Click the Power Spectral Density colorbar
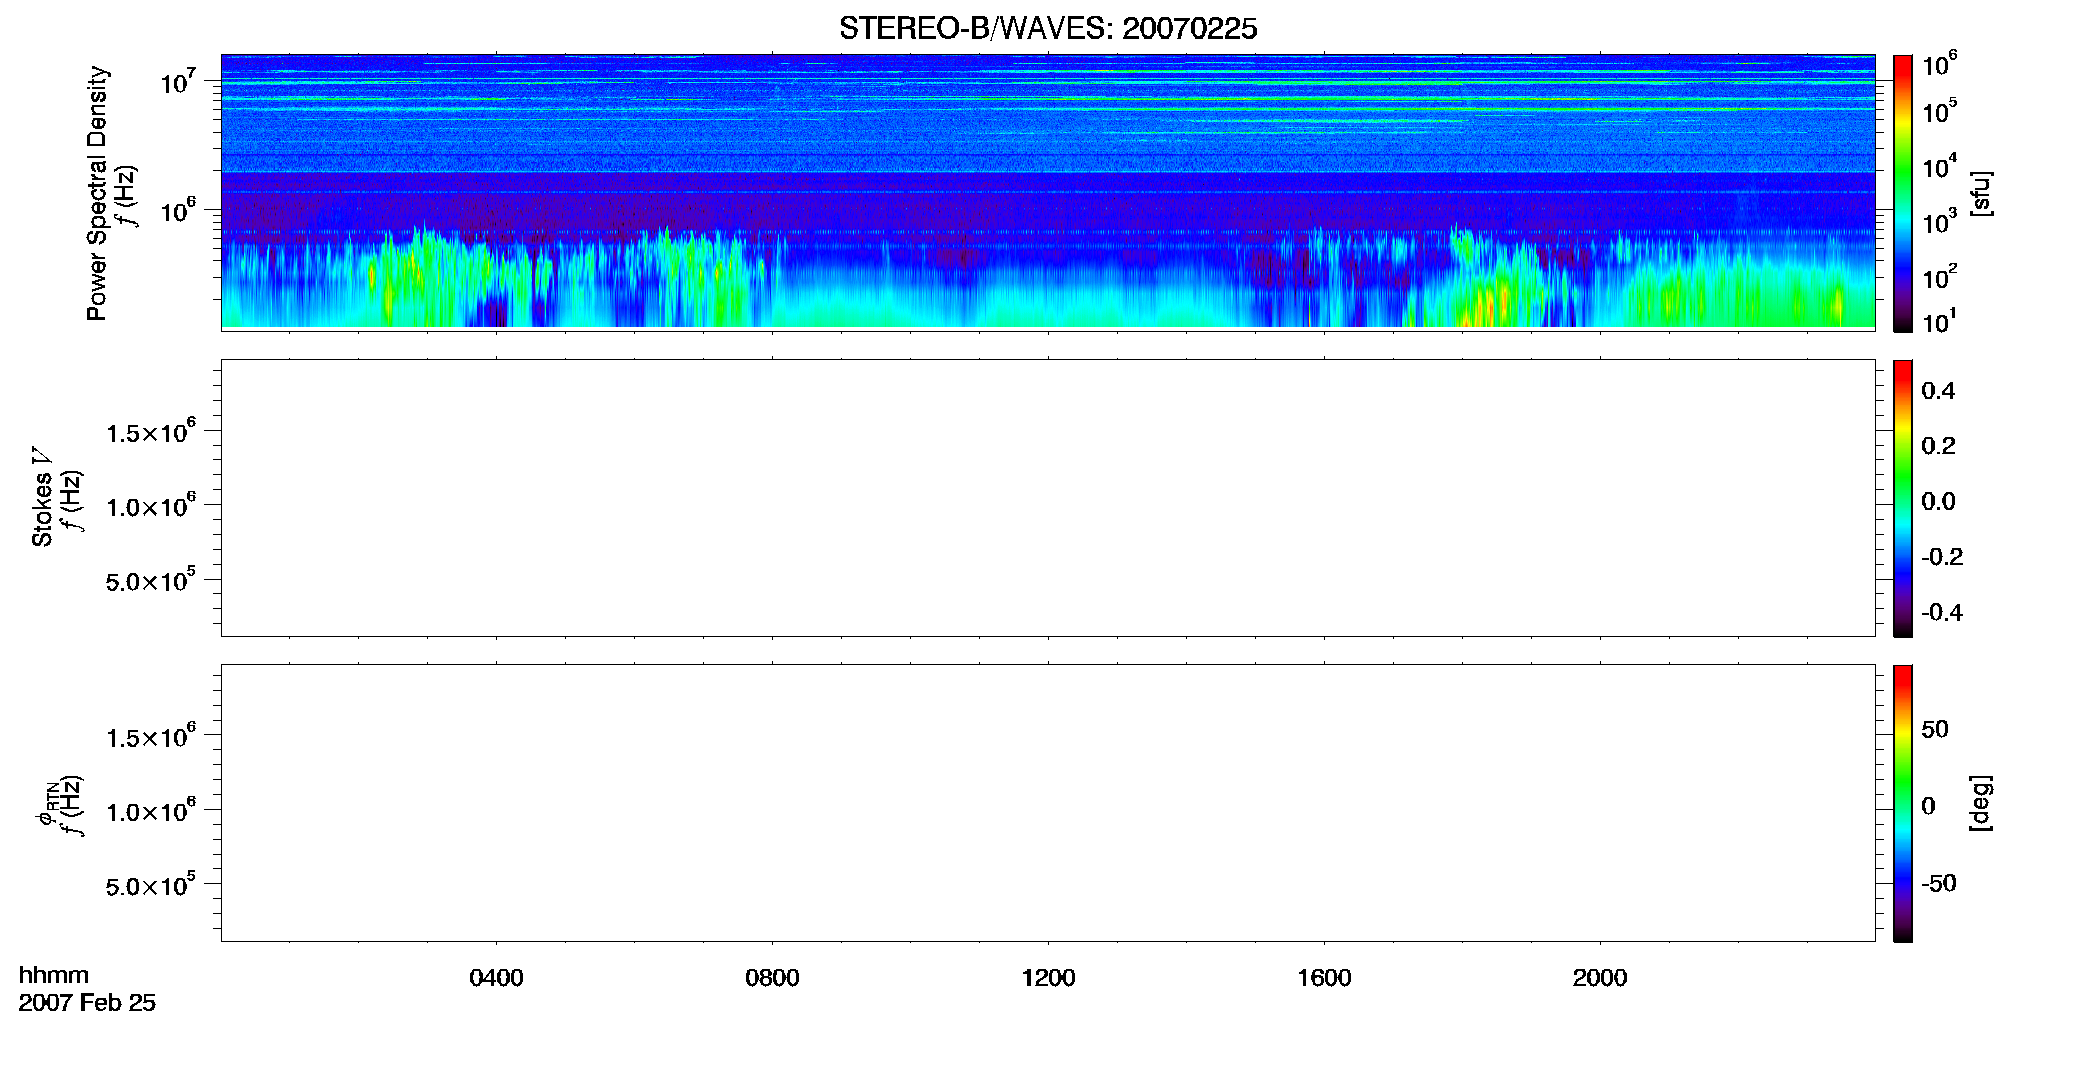Viewport: 2096px width, 1080px height. click(1902, 193)
